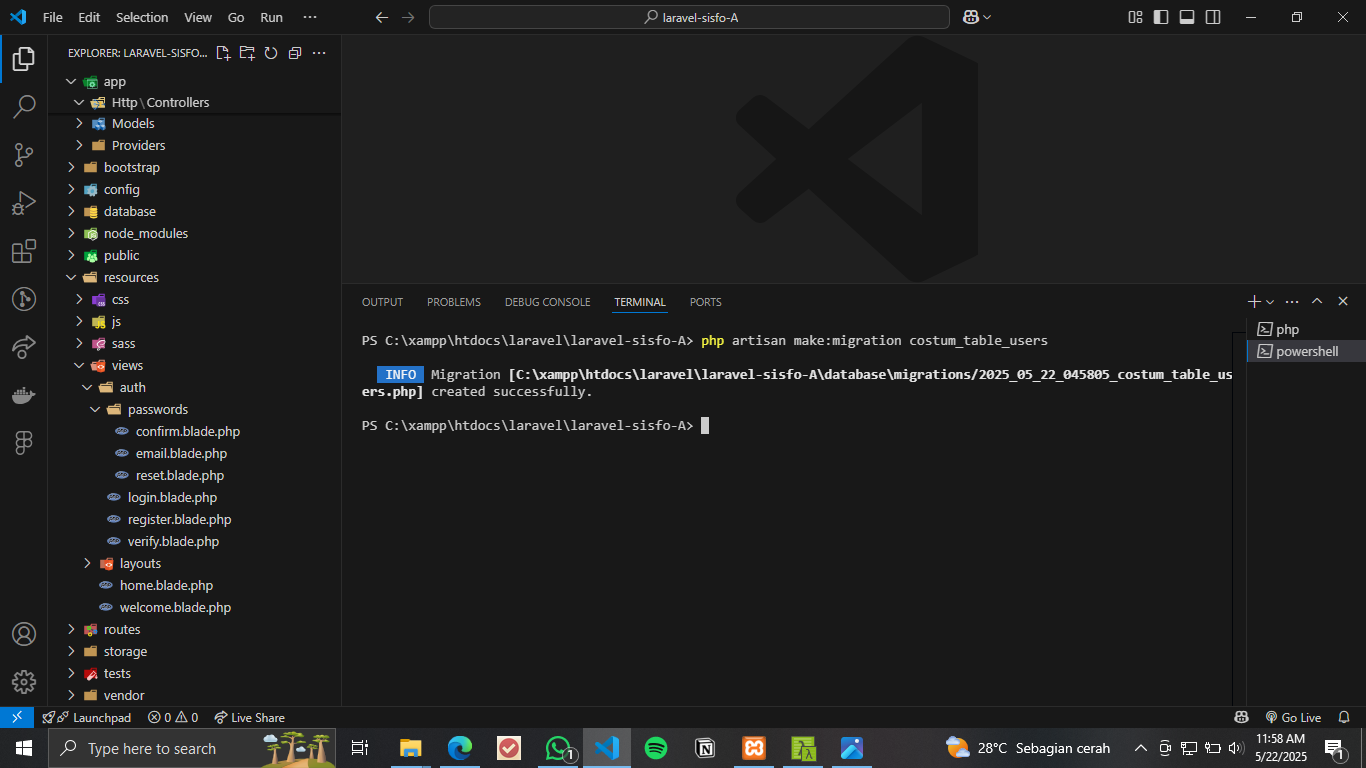Click Refresh Explorer icon
1366x768 pixels.
pyautogui.click(x=270, y=53)
